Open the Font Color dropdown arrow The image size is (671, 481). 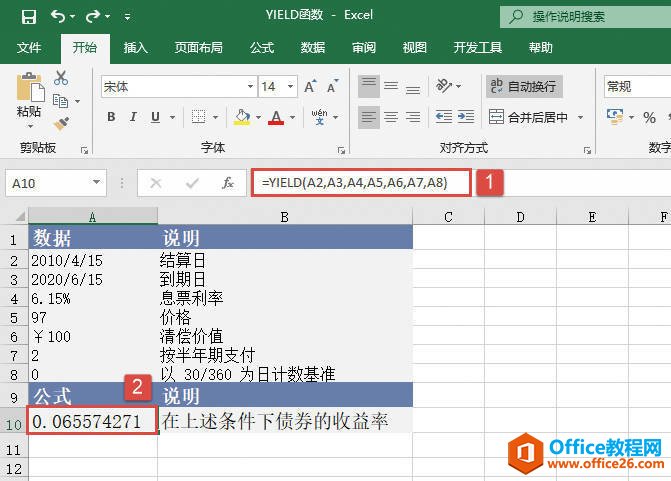(x=292, y=117)
